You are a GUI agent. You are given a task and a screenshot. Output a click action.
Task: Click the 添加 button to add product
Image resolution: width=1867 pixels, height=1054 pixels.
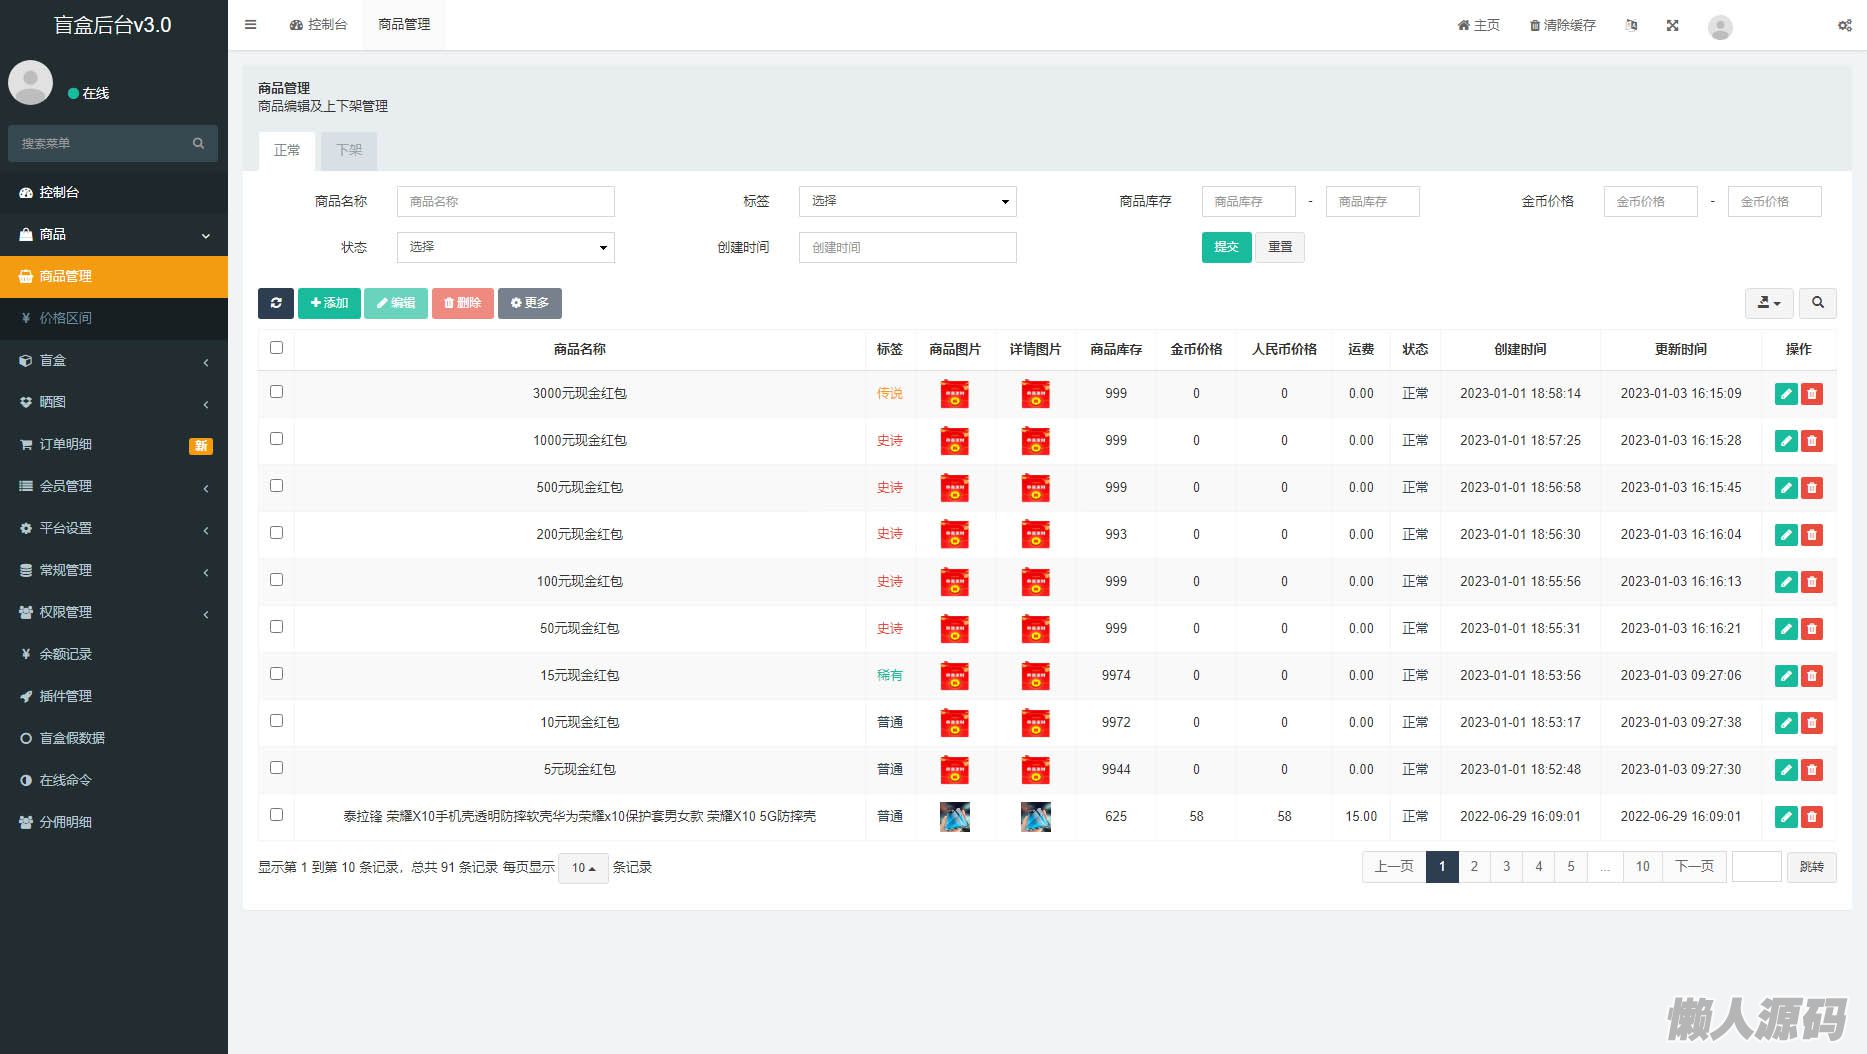coord(329,303)
